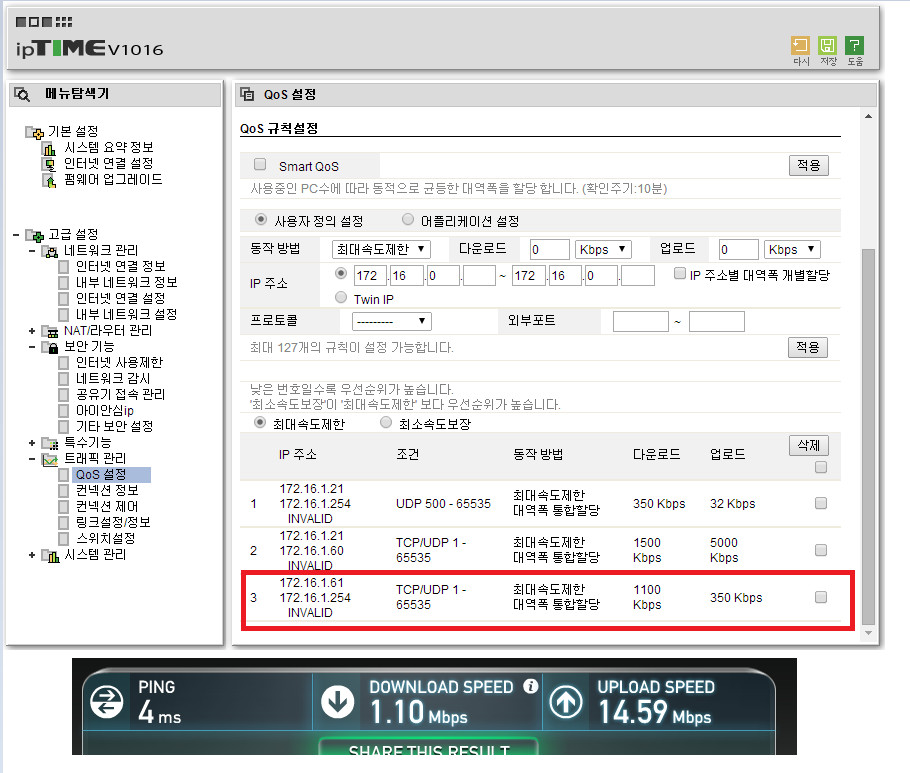The height and width of the screenshot is (773, 910).
Task: Collapse the 보안 기능 tree node
Action: point(32,347)
